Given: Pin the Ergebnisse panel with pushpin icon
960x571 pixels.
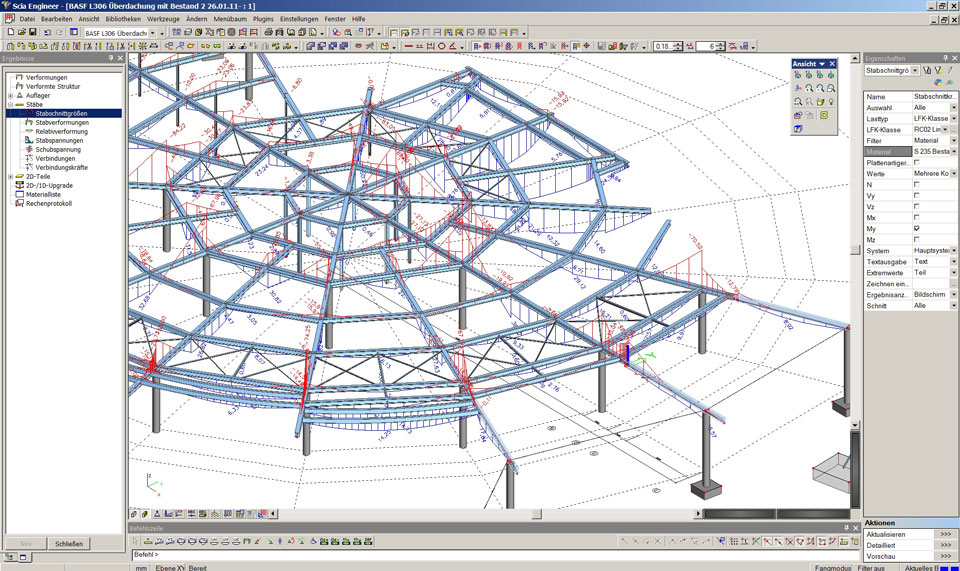Looking at the screenshot, I should pos(110,58).
